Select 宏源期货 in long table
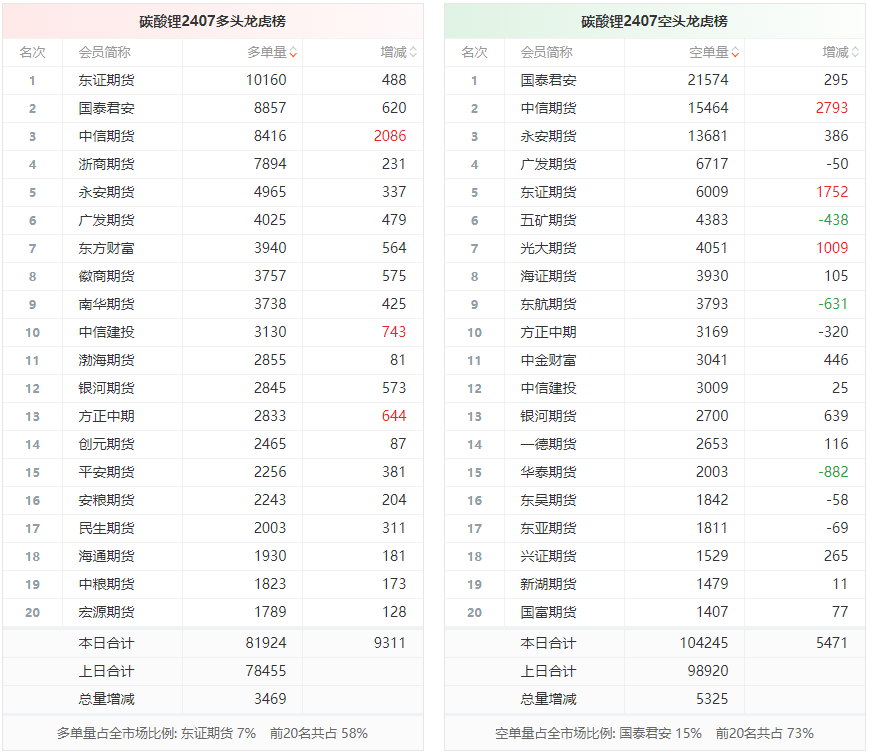 pos(106,612)
